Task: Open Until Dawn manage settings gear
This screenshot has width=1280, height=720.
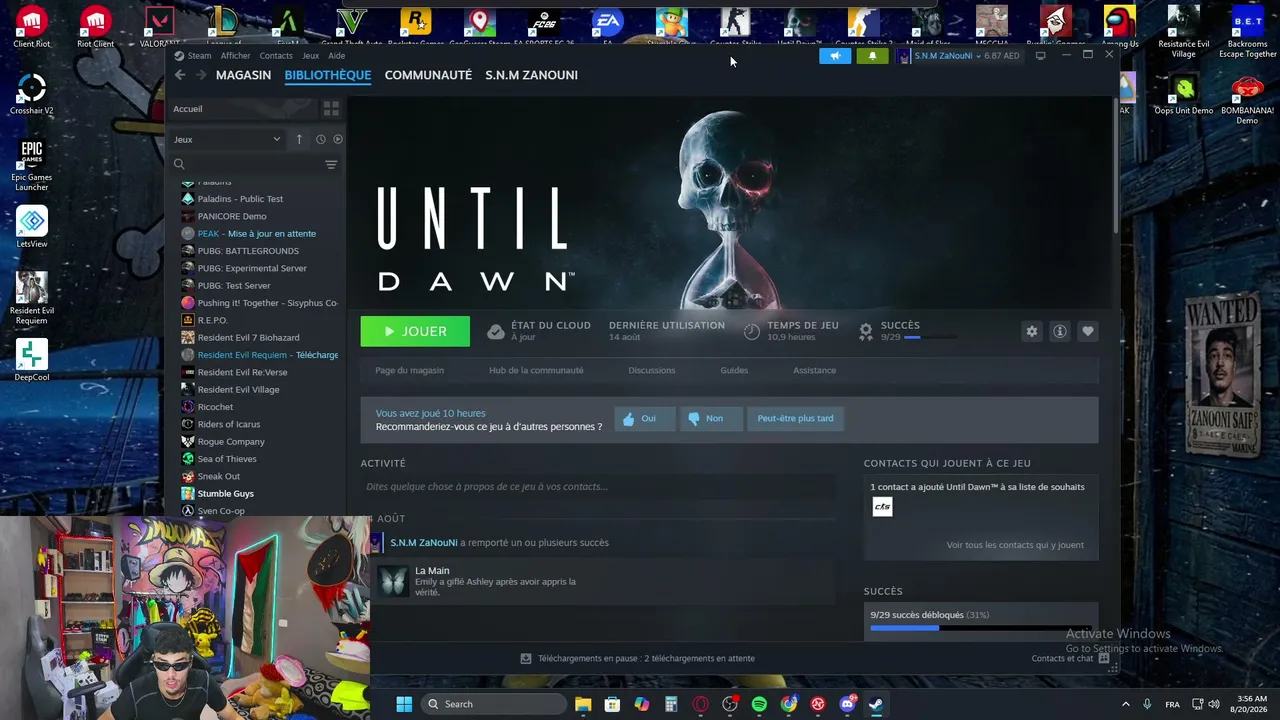Action: point(1032,331)
